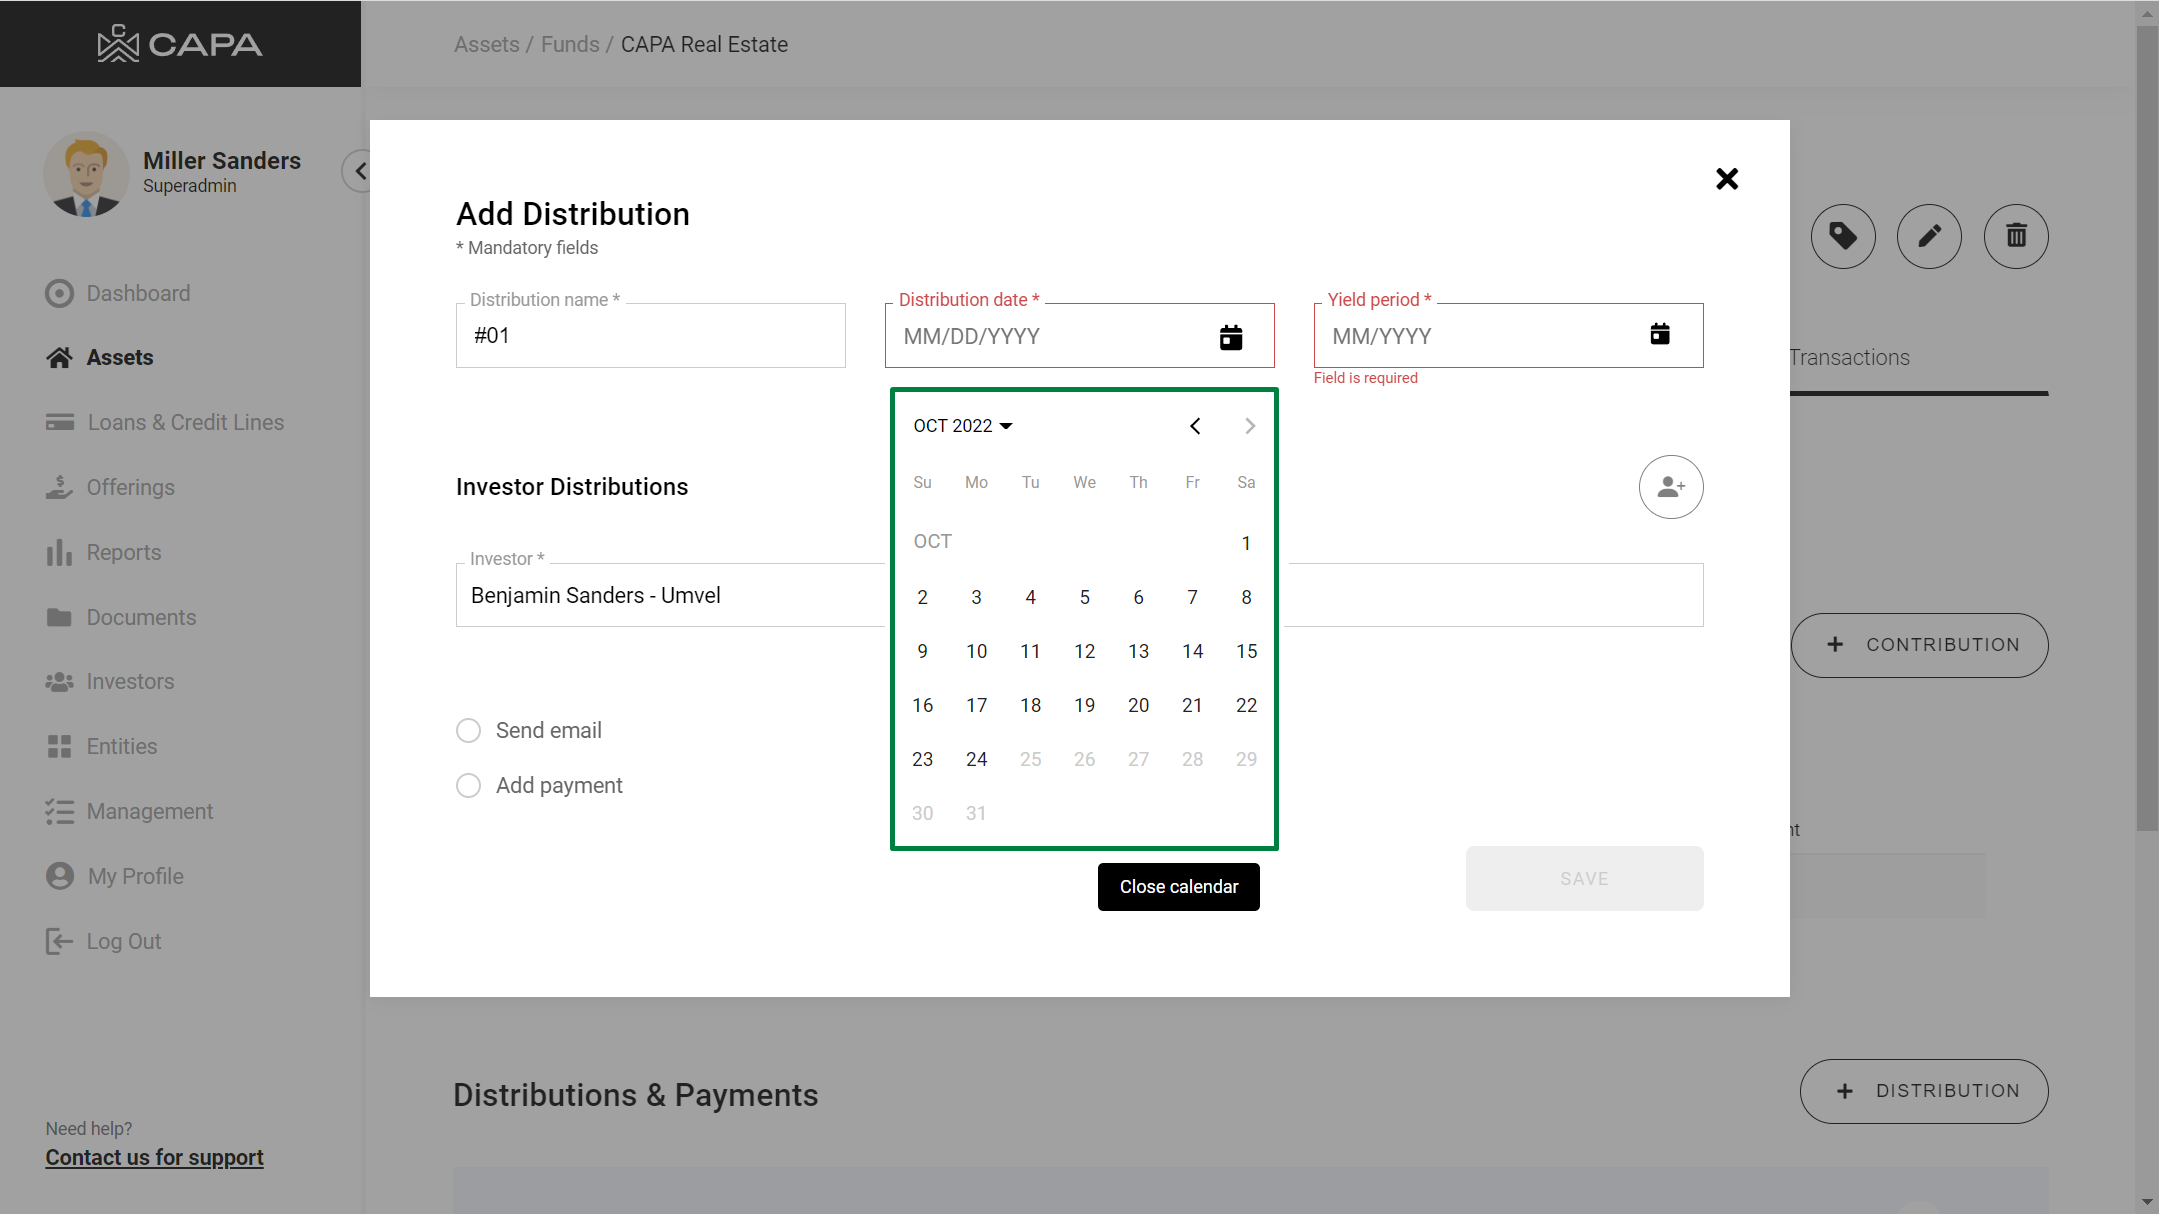Viewport: 2159px width, 1214px height.
Task: Open the Yield period calendar icon
Action: pos(1659,334)
